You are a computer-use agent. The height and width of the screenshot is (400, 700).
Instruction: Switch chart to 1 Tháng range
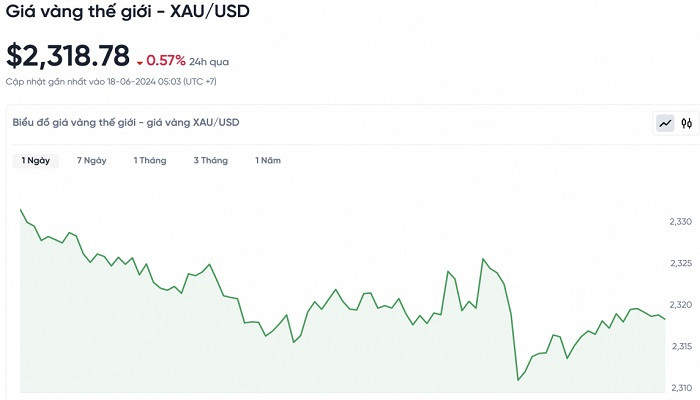[150, 160]
